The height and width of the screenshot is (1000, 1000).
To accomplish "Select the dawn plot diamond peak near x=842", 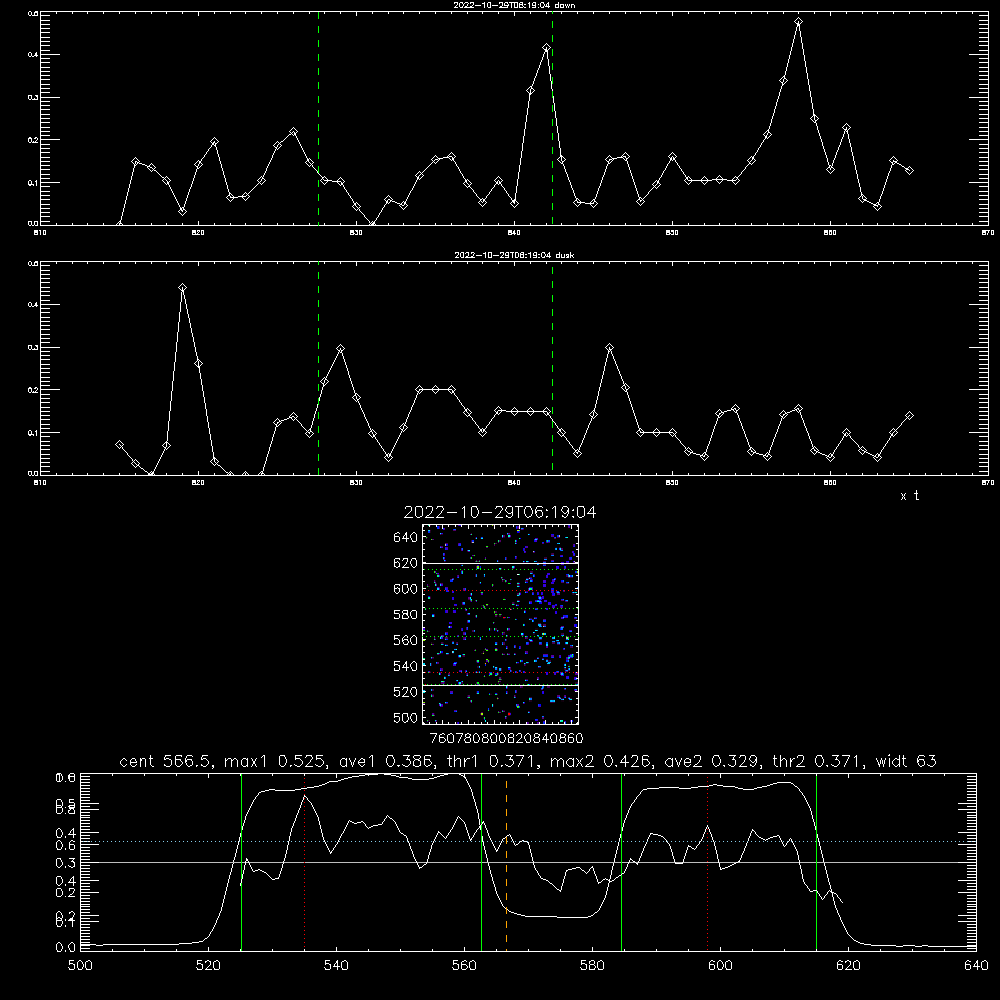I will 547,48.
